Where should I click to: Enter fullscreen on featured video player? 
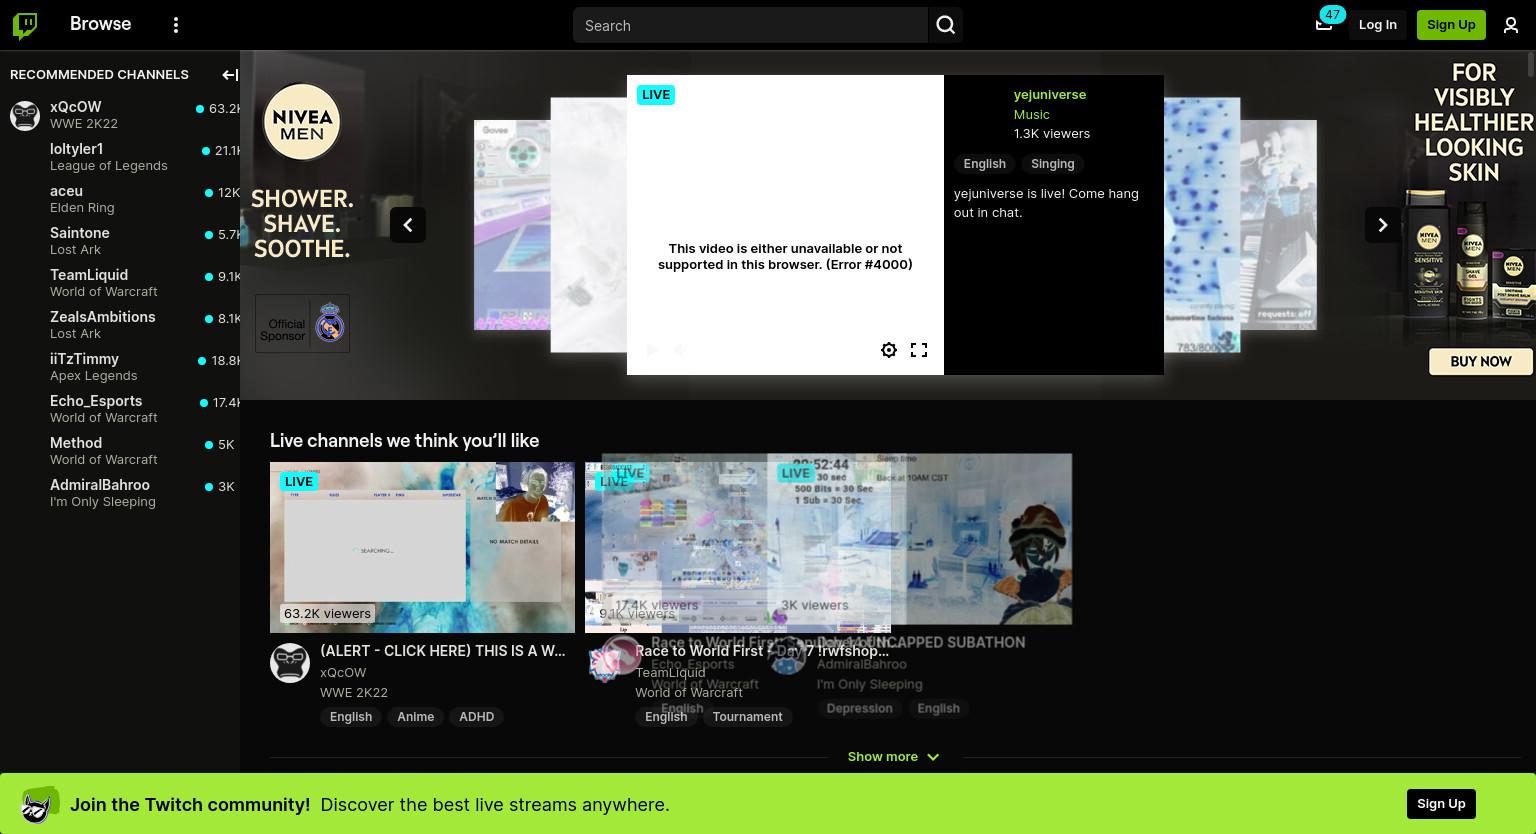coord(919,350)
